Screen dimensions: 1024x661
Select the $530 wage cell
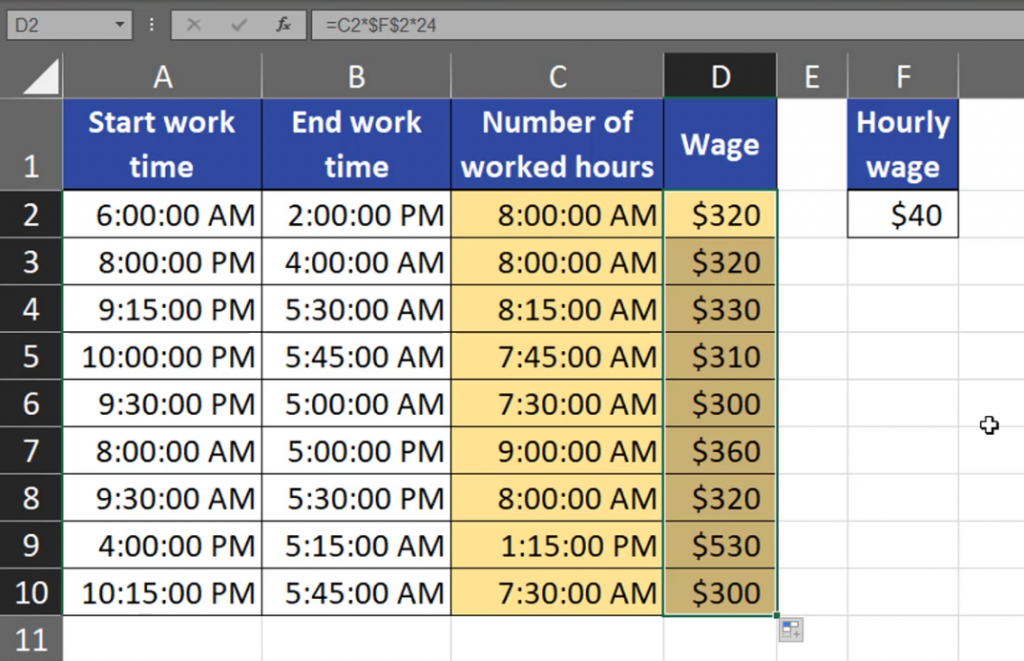tap(719, 546)
